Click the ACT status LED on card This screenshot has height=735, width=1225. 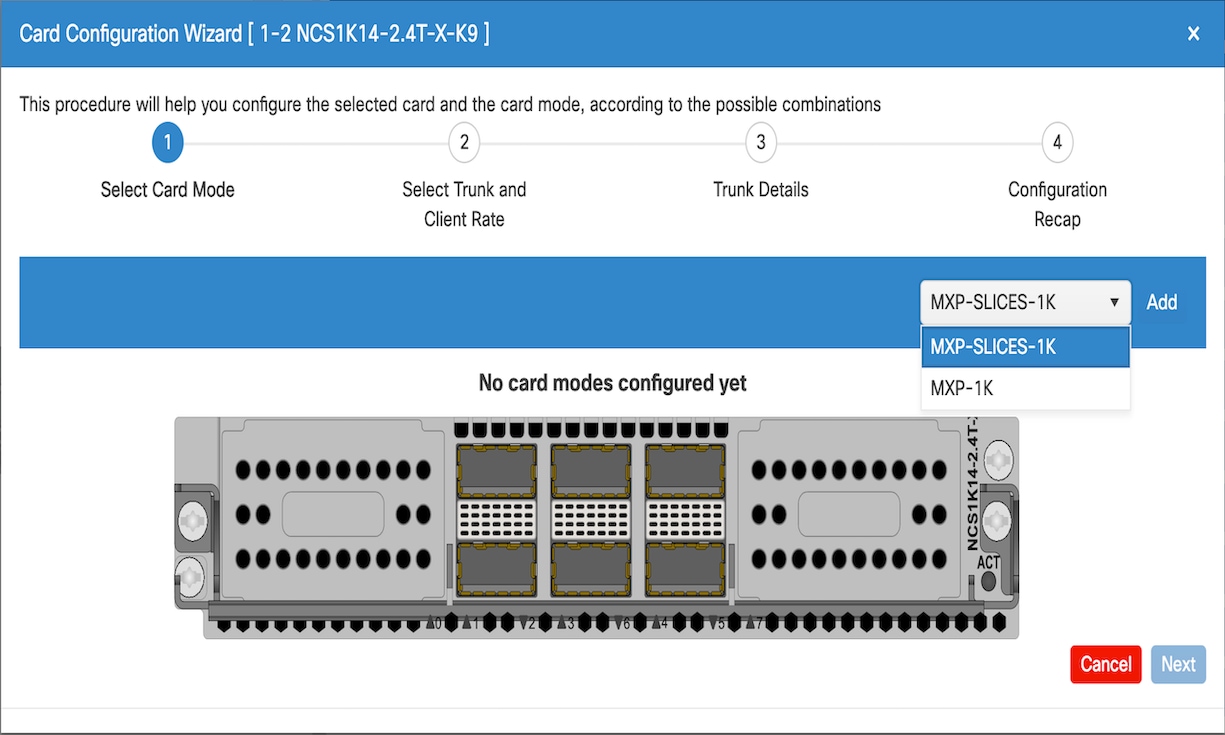point(989,583)
